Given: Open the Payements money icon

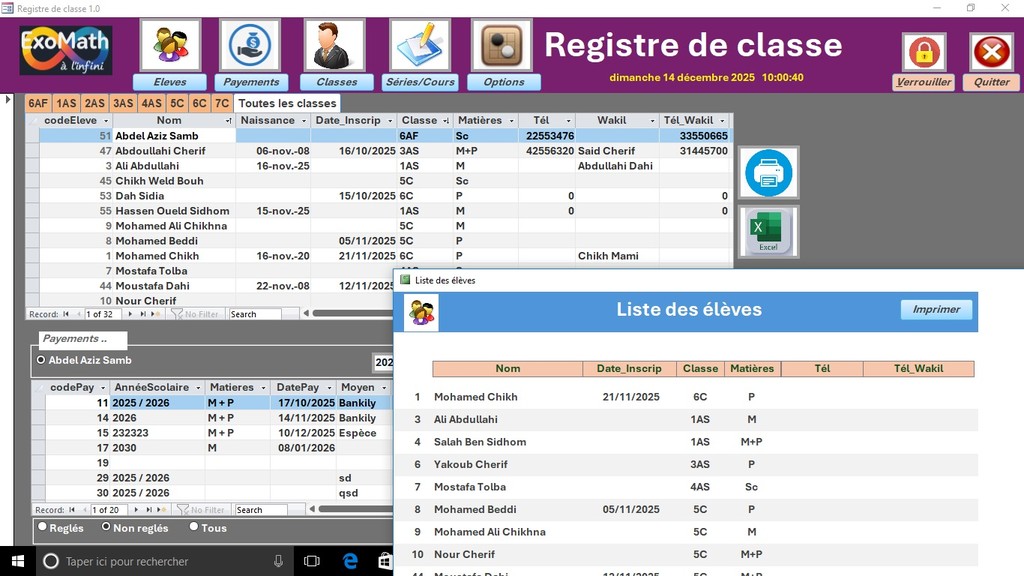Looking at the screenshot, I should 250,45.
